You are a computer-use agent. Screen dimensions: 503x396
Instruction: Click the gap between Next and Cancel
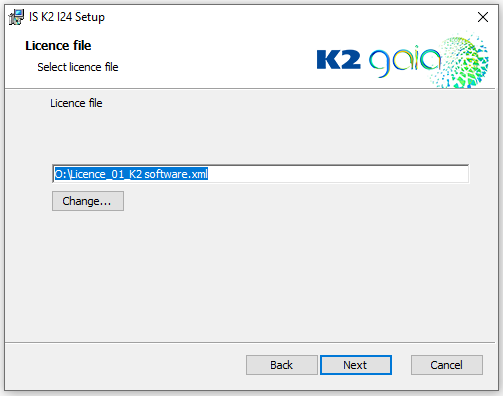tap(401, 365)
